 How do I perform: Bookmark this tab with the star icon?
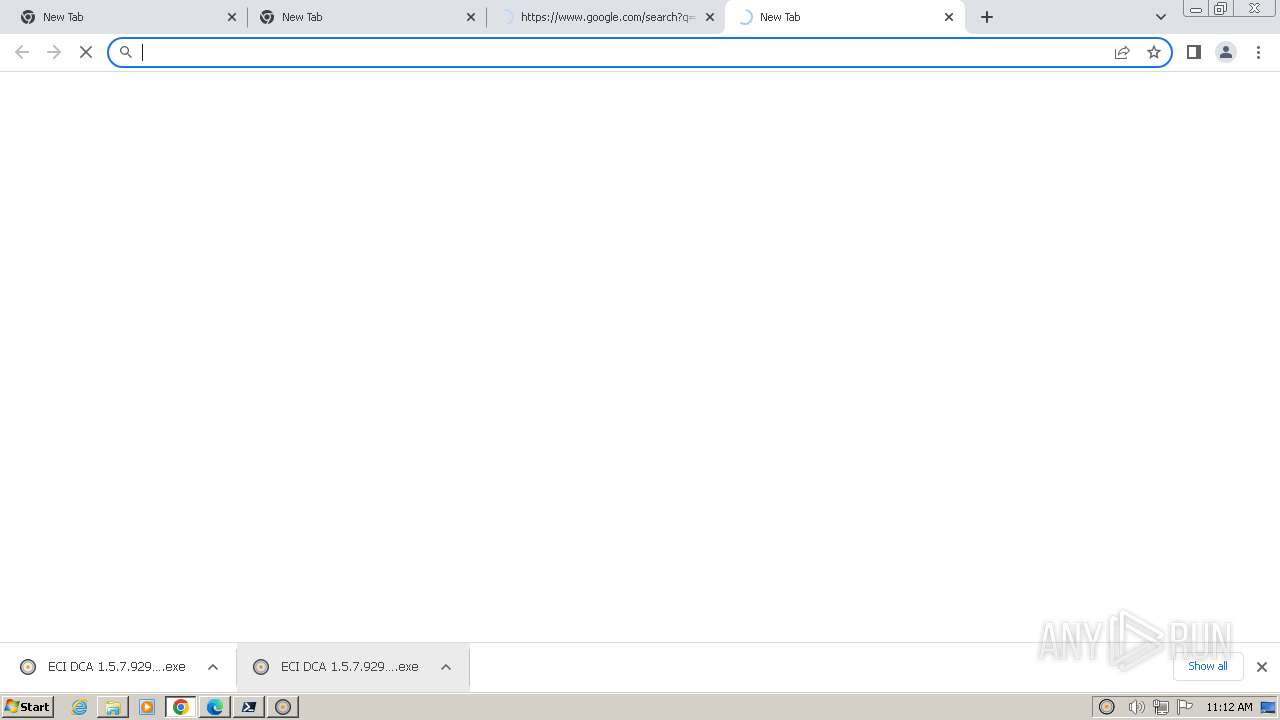[1154, 52]
